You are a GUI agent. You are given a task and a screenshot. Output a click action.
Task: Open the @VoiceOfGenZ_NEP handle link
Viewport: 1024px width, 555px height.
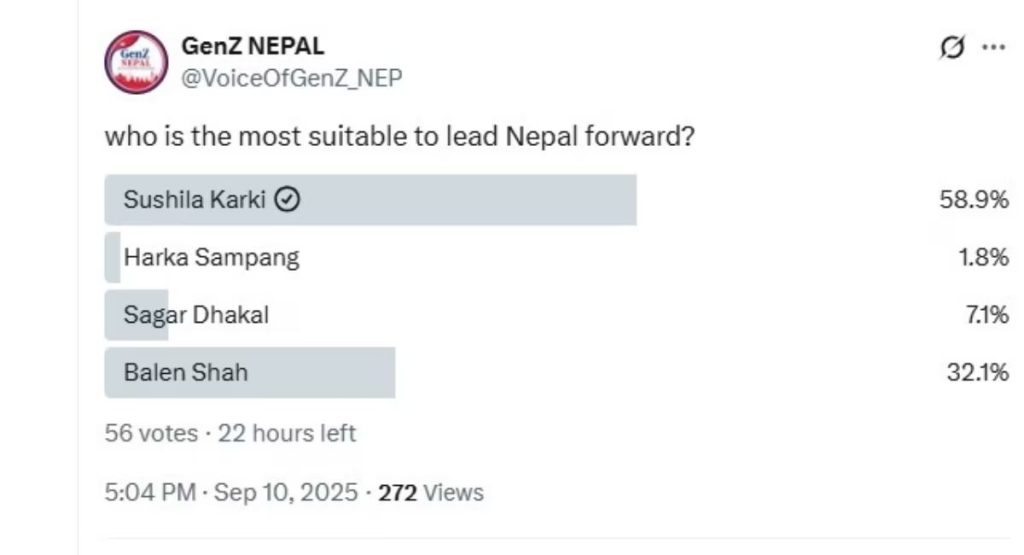[x=291, y=79]
